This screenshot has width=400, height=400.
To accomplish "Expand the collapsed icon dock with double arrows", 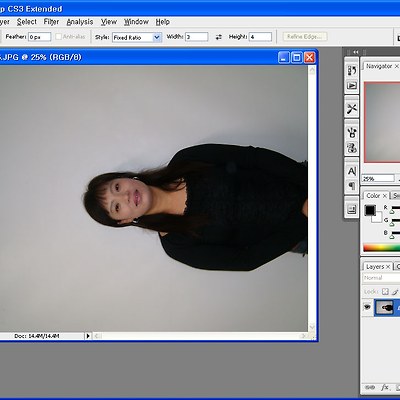I will [x=356, y=52].
